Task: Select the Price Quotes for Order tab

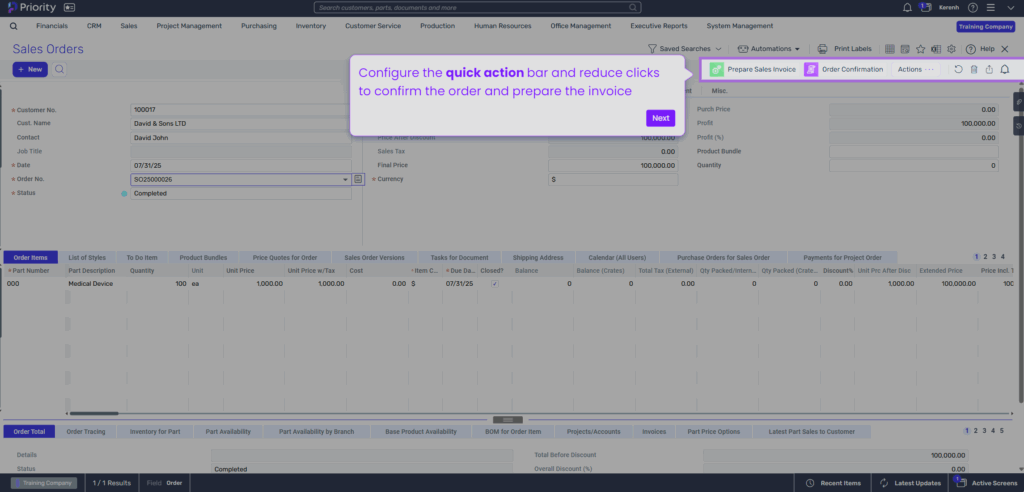Action: (x=285, y=257)
